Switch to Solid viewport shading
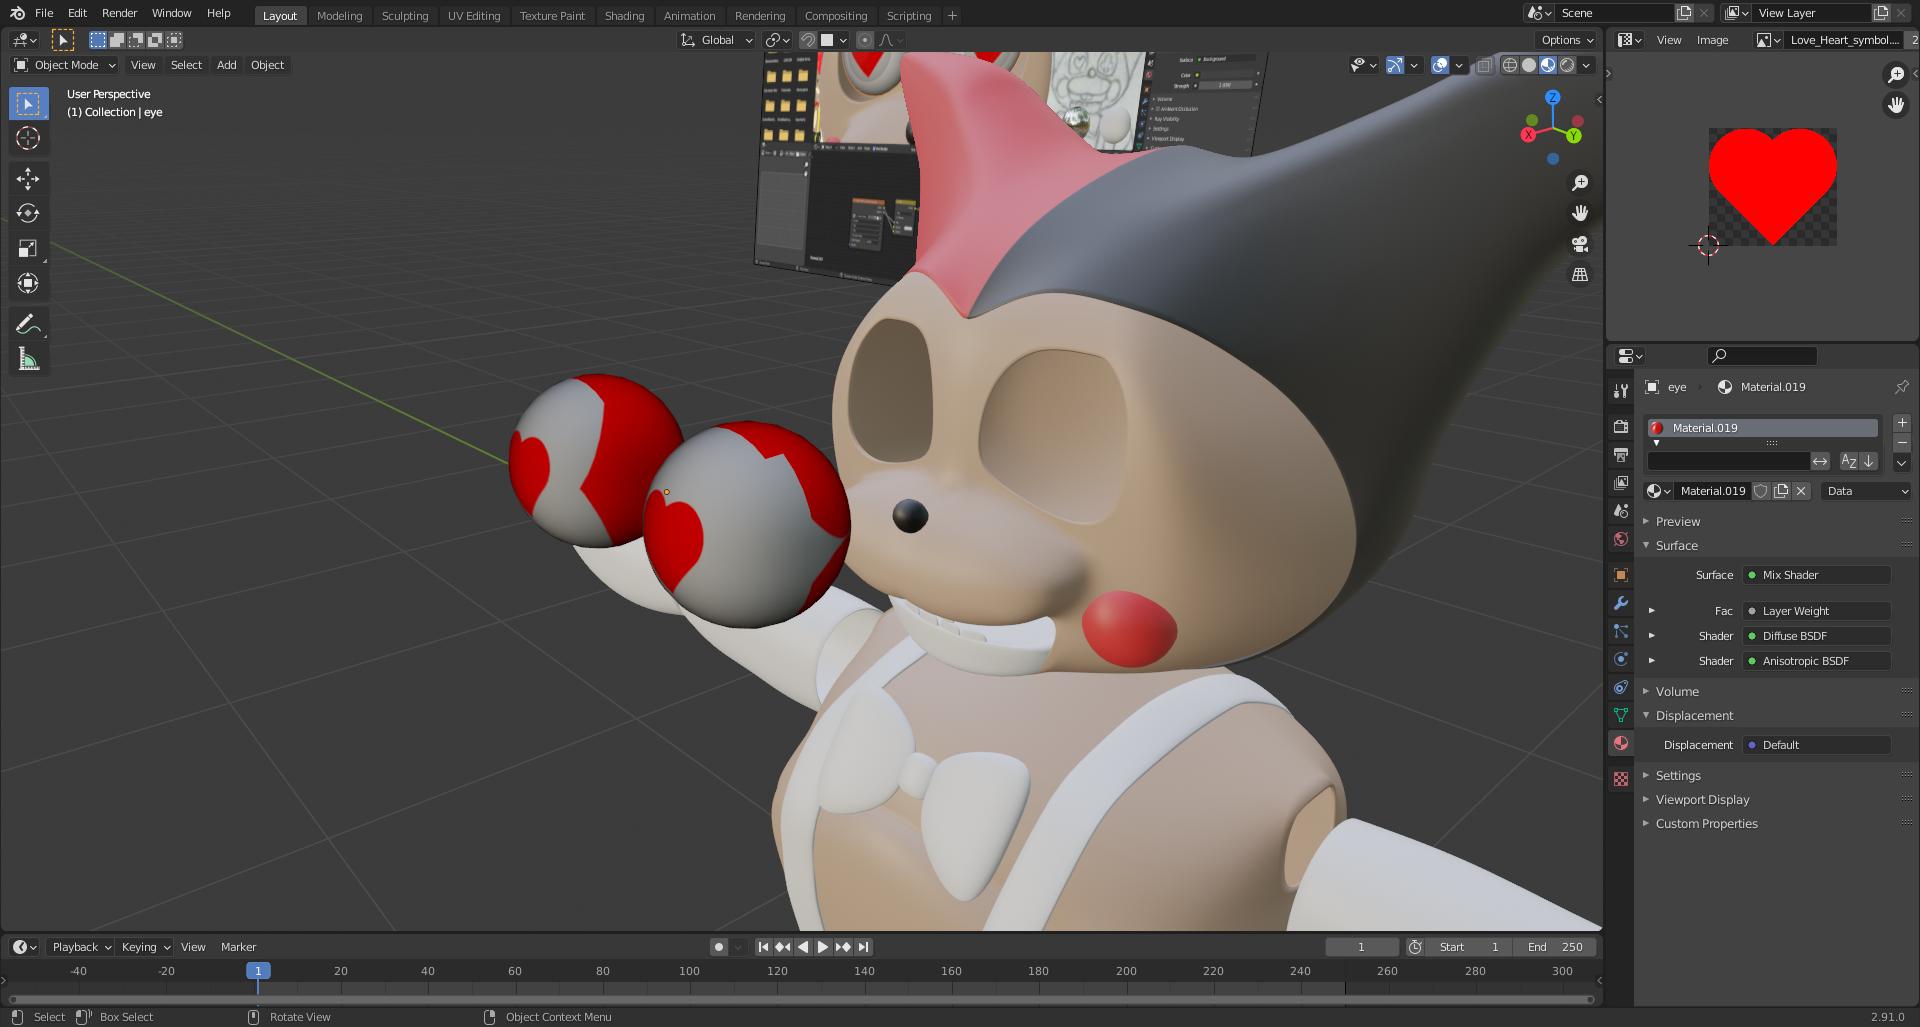 1529,65
